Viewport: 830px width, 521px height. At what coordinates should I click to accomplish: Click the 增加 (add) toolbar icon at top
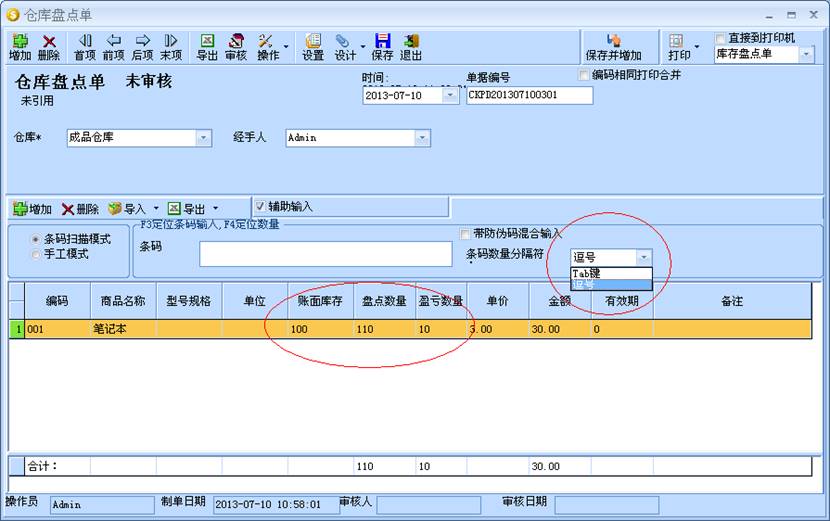20,47
